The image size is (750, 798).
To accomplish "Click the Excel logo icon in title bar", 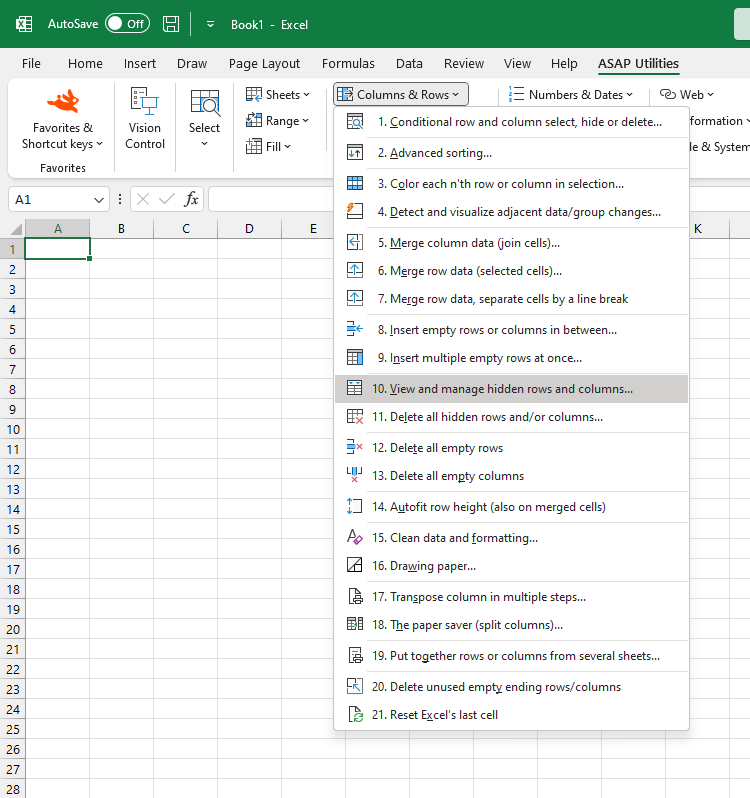I will click(x=24, y=24).
